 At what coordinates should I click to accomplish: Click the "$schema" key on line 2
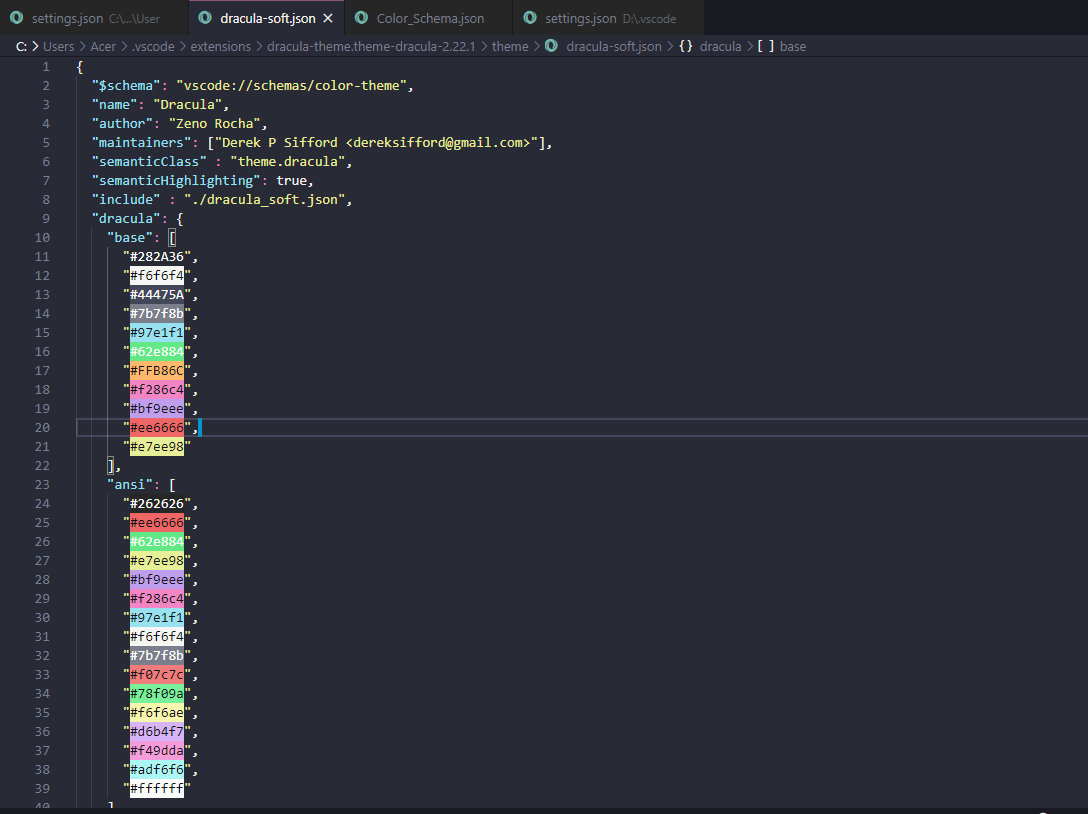click(x=126, y=85)
